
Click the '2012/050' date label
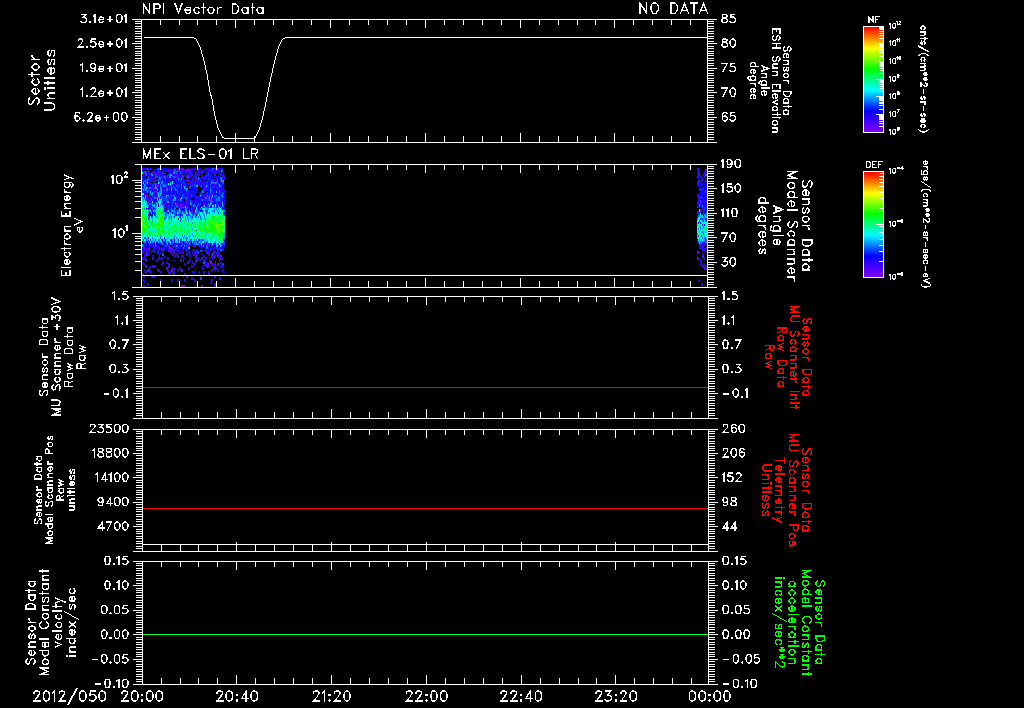69,696
